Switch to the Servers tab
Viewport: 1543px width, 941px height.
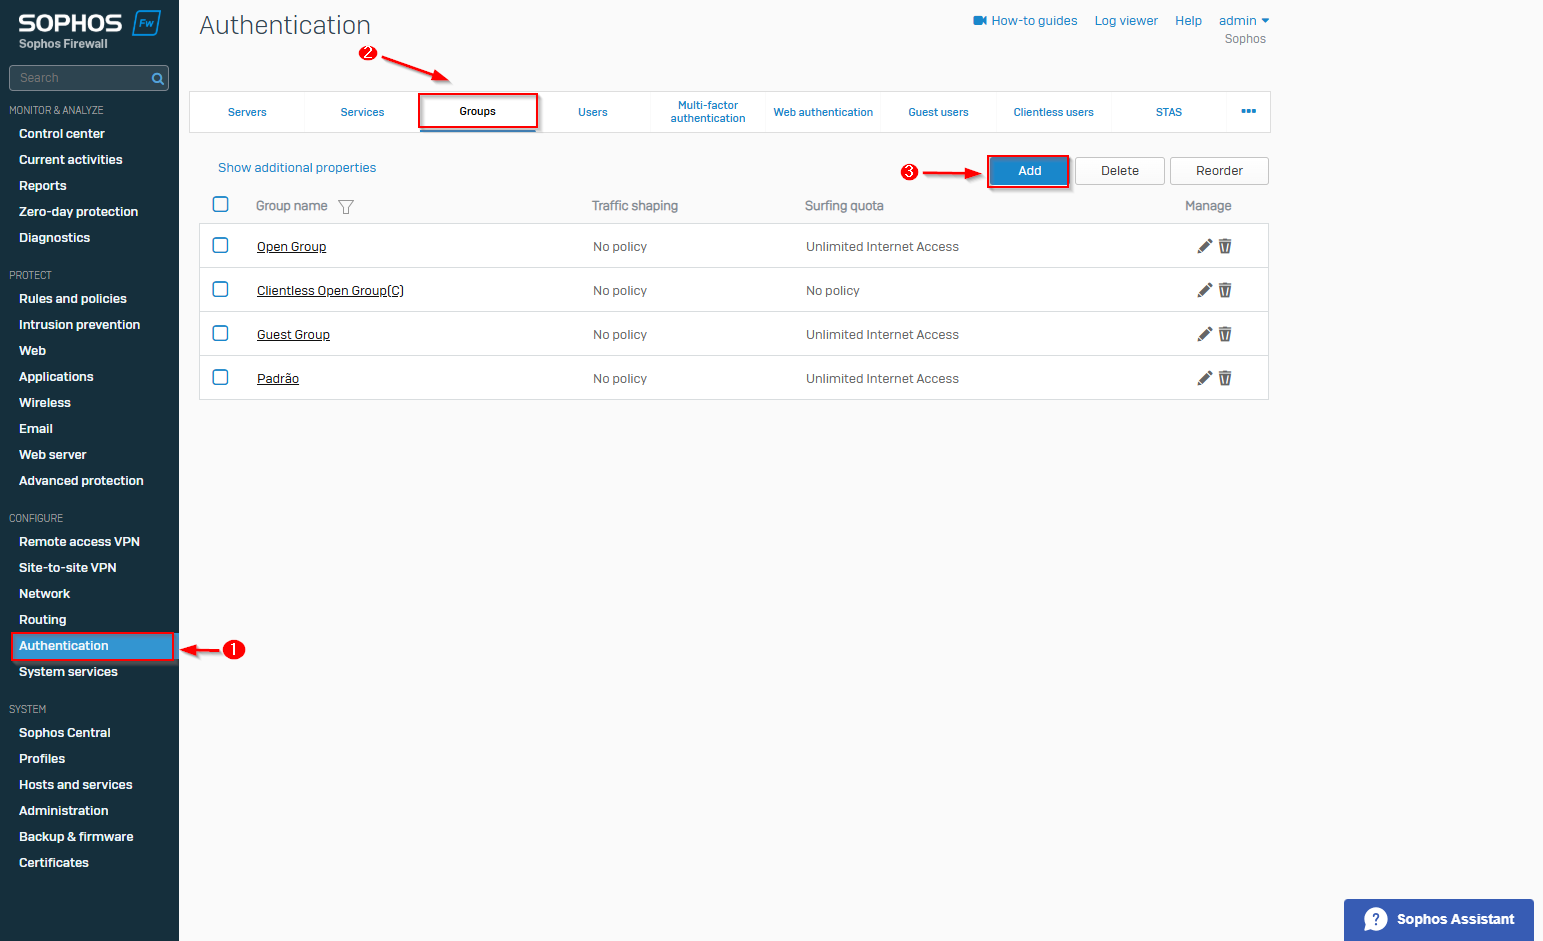247,112
